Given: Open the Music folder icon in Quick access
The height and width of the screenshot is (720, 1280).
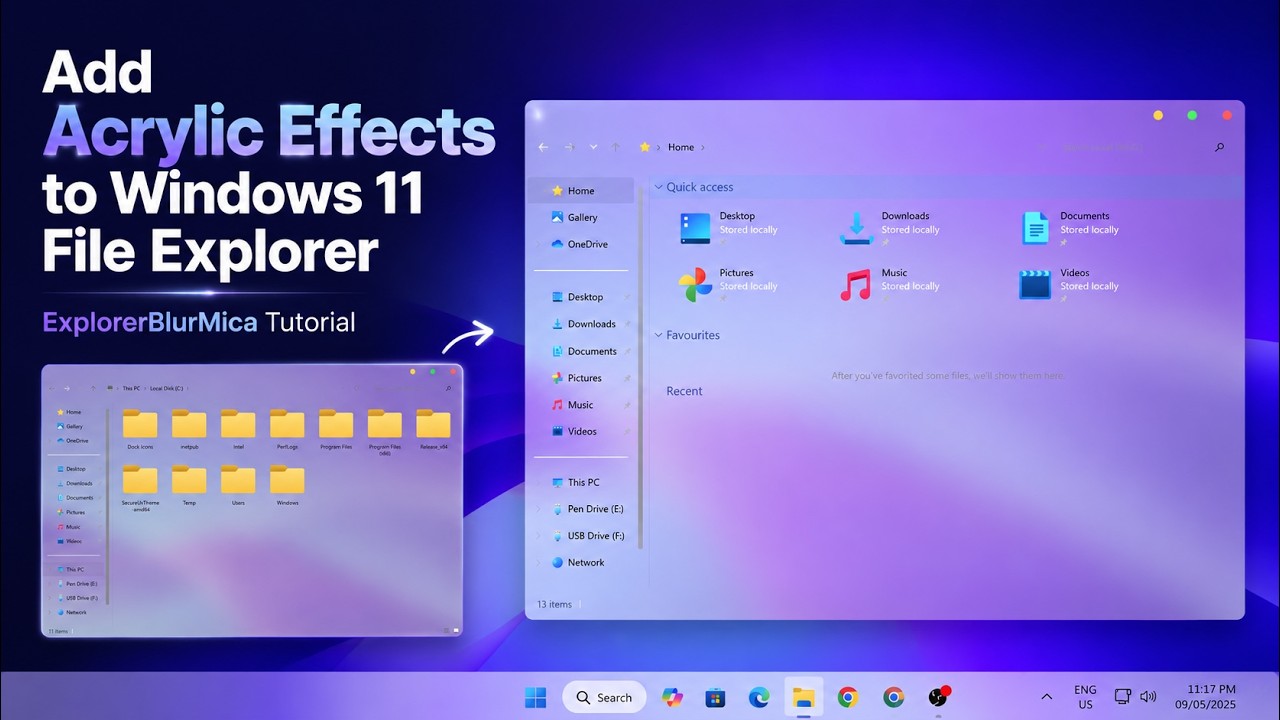Looking at the screenshot, I should (x=856, y=285).
